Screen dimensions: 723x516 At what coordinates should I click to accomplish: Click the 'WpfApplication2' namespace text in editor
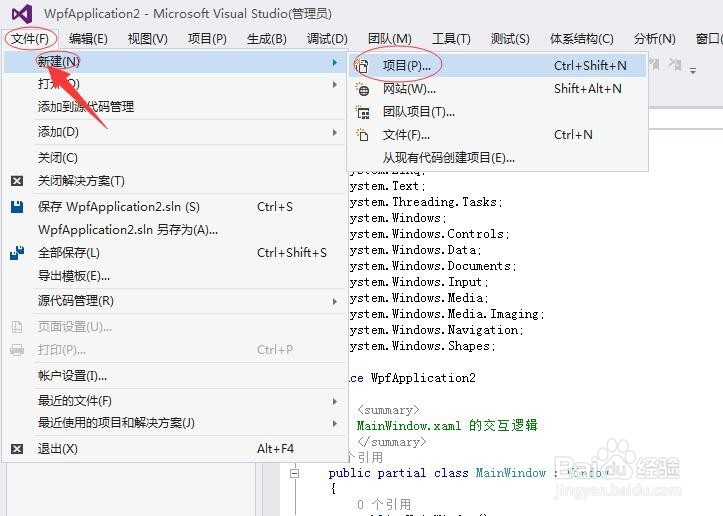click(x=423, y=378)
